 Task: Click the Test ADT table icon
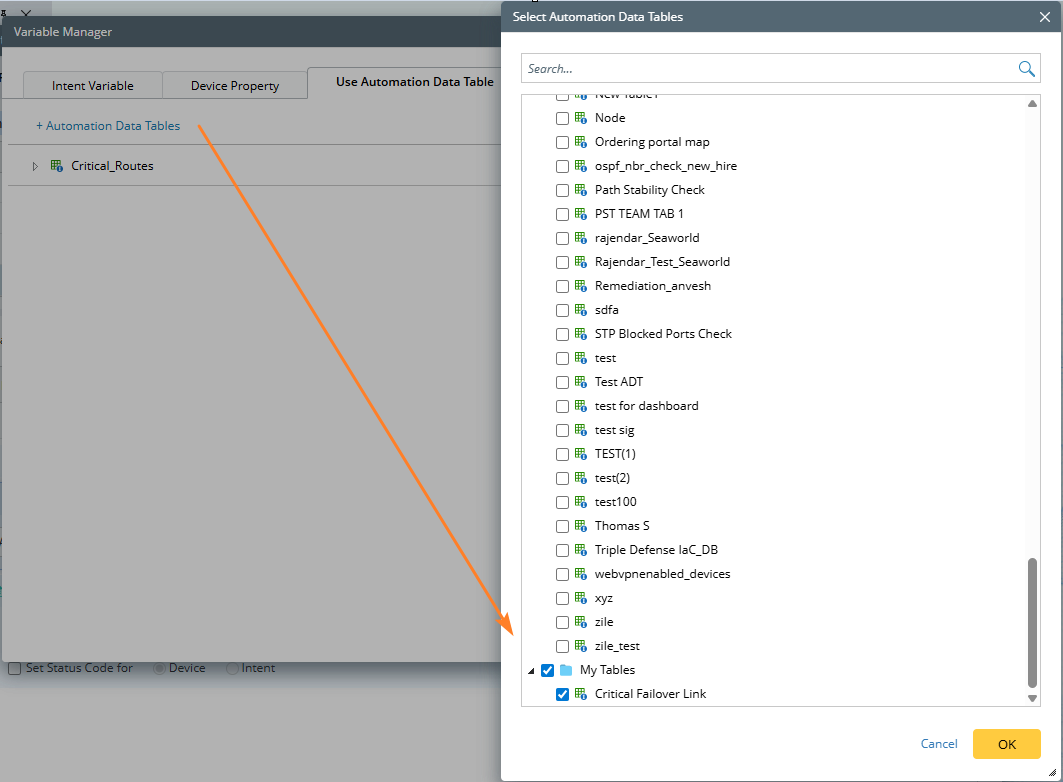(581, 382)
